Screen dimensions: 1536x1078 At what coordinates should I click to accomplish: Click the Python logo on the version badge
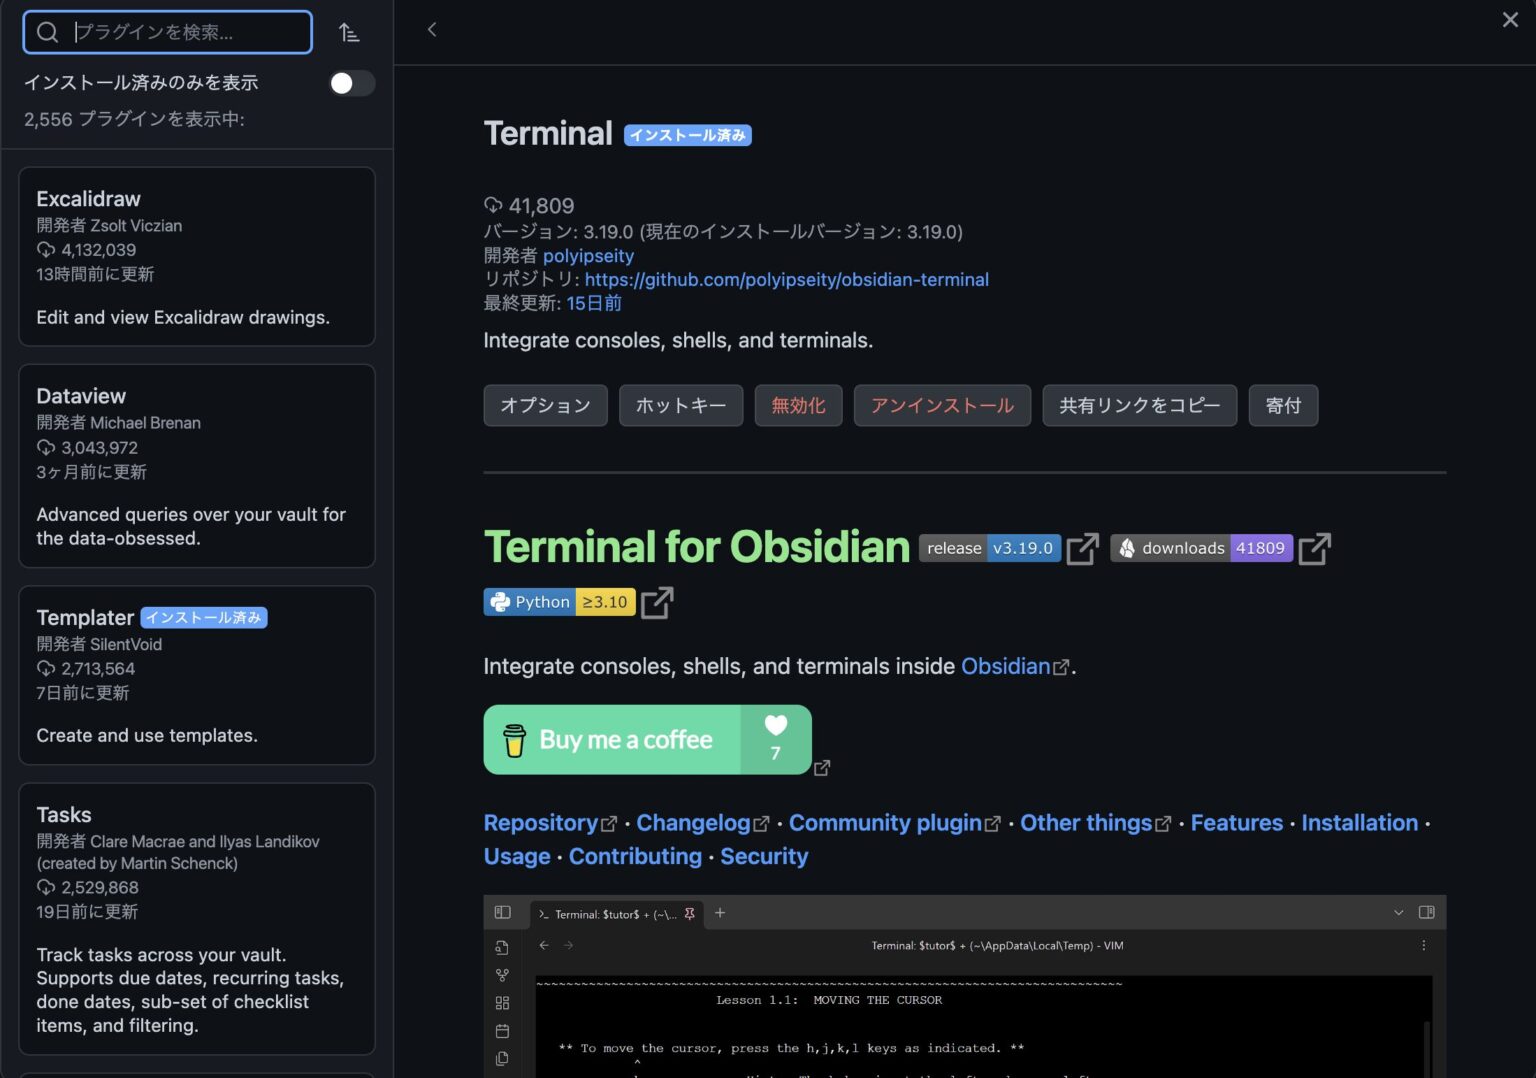[x=502, y=601]
